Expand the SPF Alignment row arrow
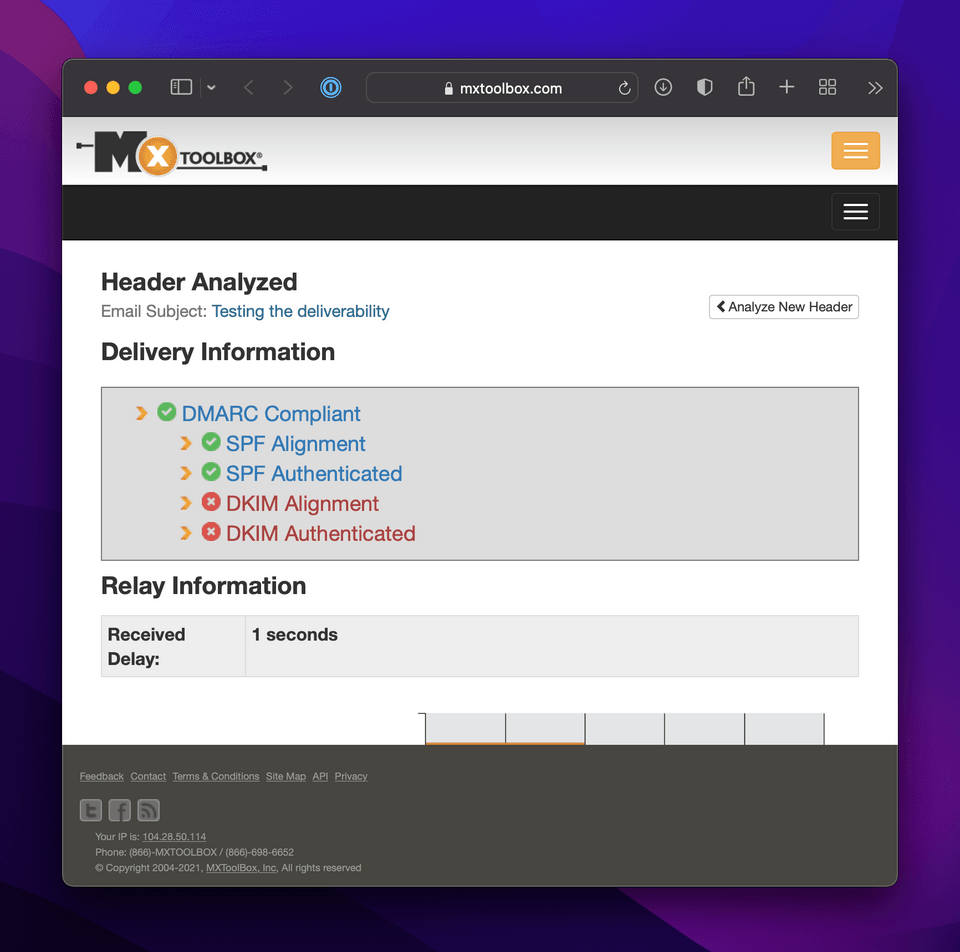The image size is (960, 952). [186, 443]
